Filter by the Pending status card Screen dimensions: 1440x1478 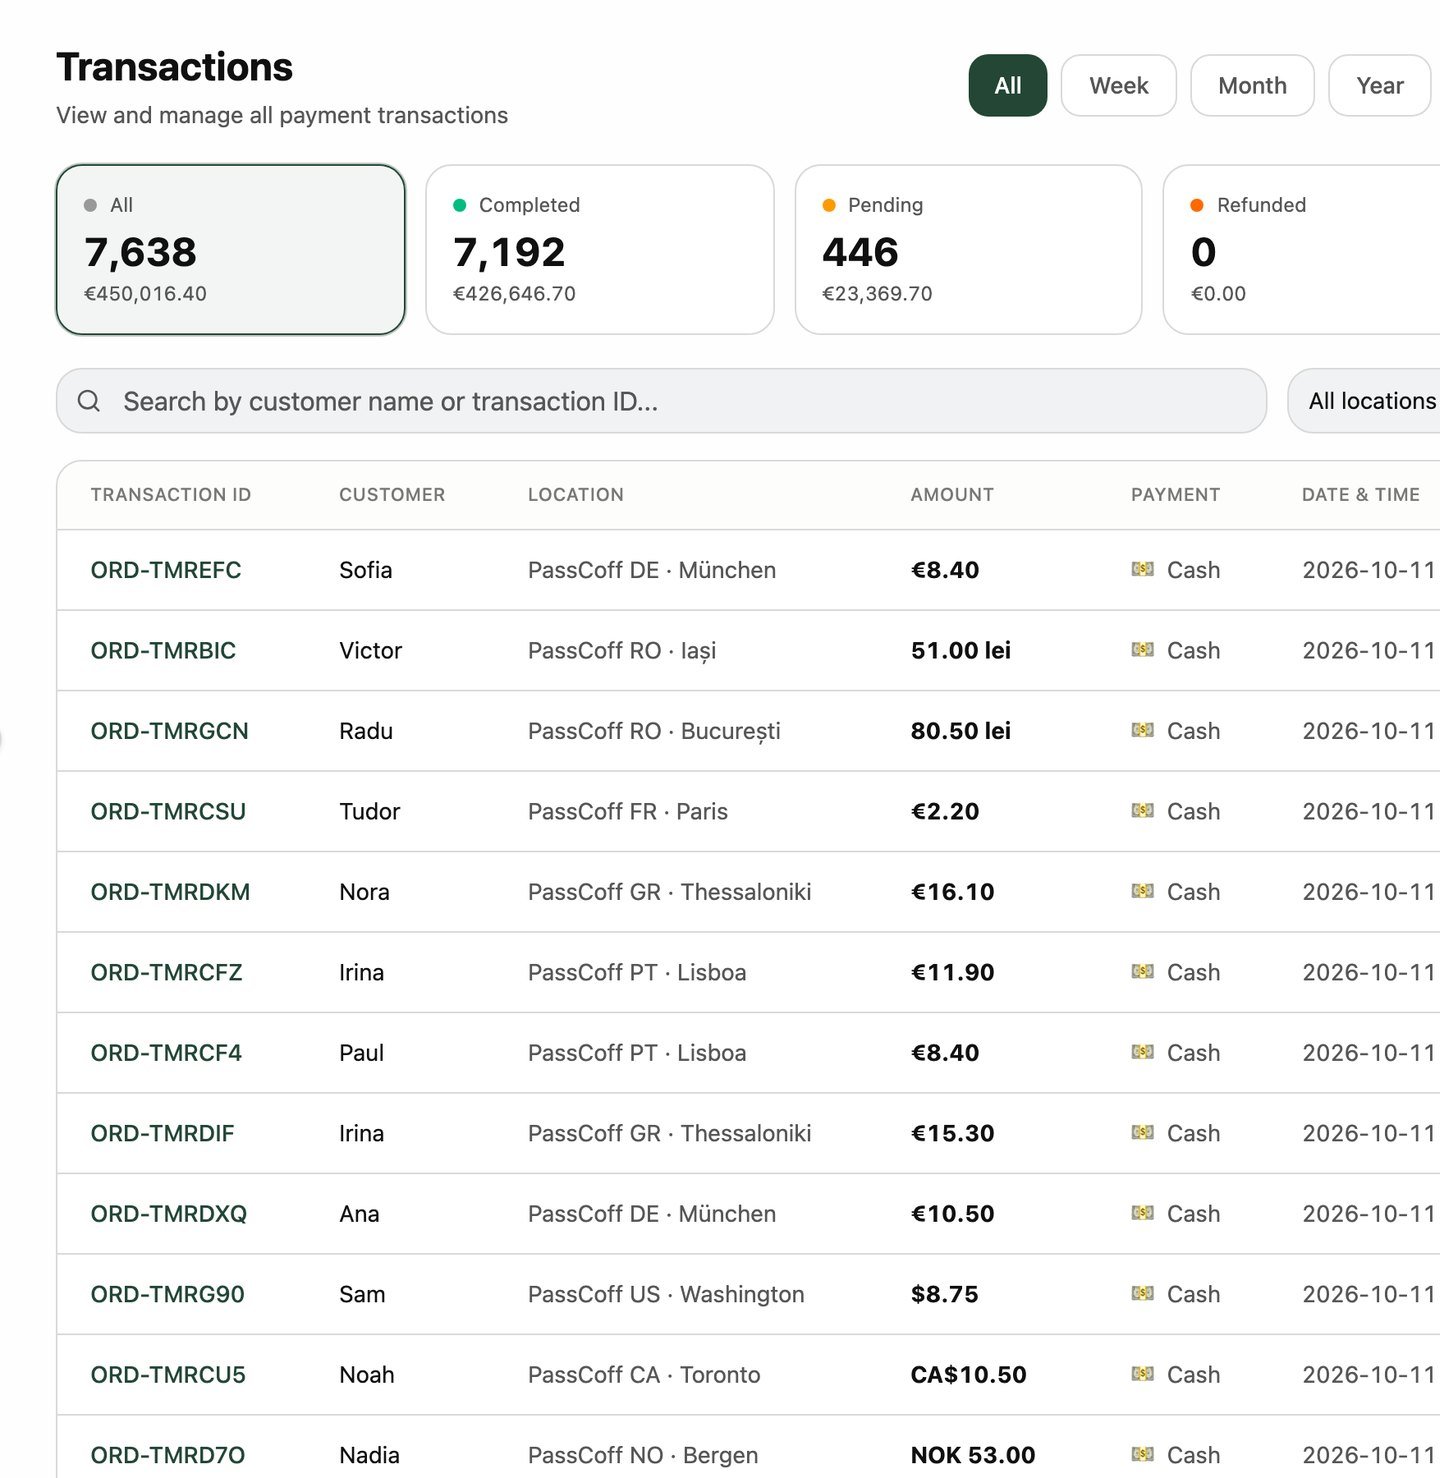click(x=968, y=250)
